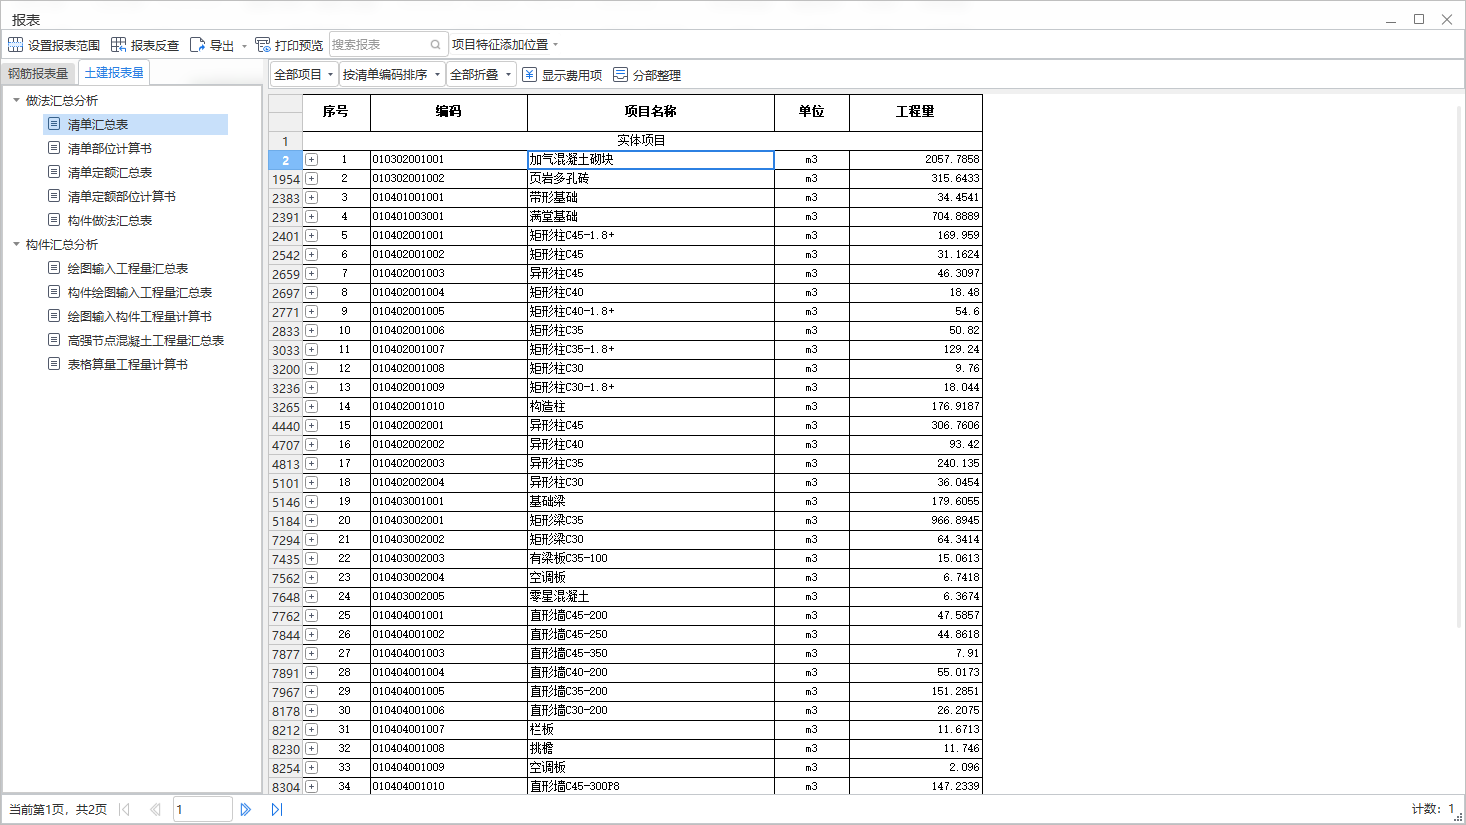1466x825 pixels.
Task: Click the page number input field
Action: coord(203,809)
